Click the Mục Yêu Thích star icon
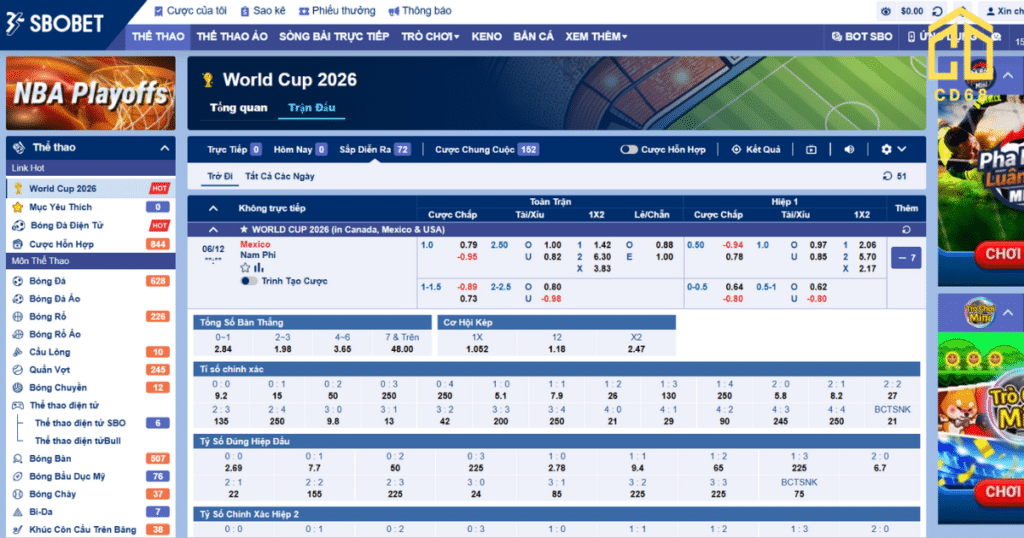Screen dimensions: 1024x538 (x=18, y=207)
